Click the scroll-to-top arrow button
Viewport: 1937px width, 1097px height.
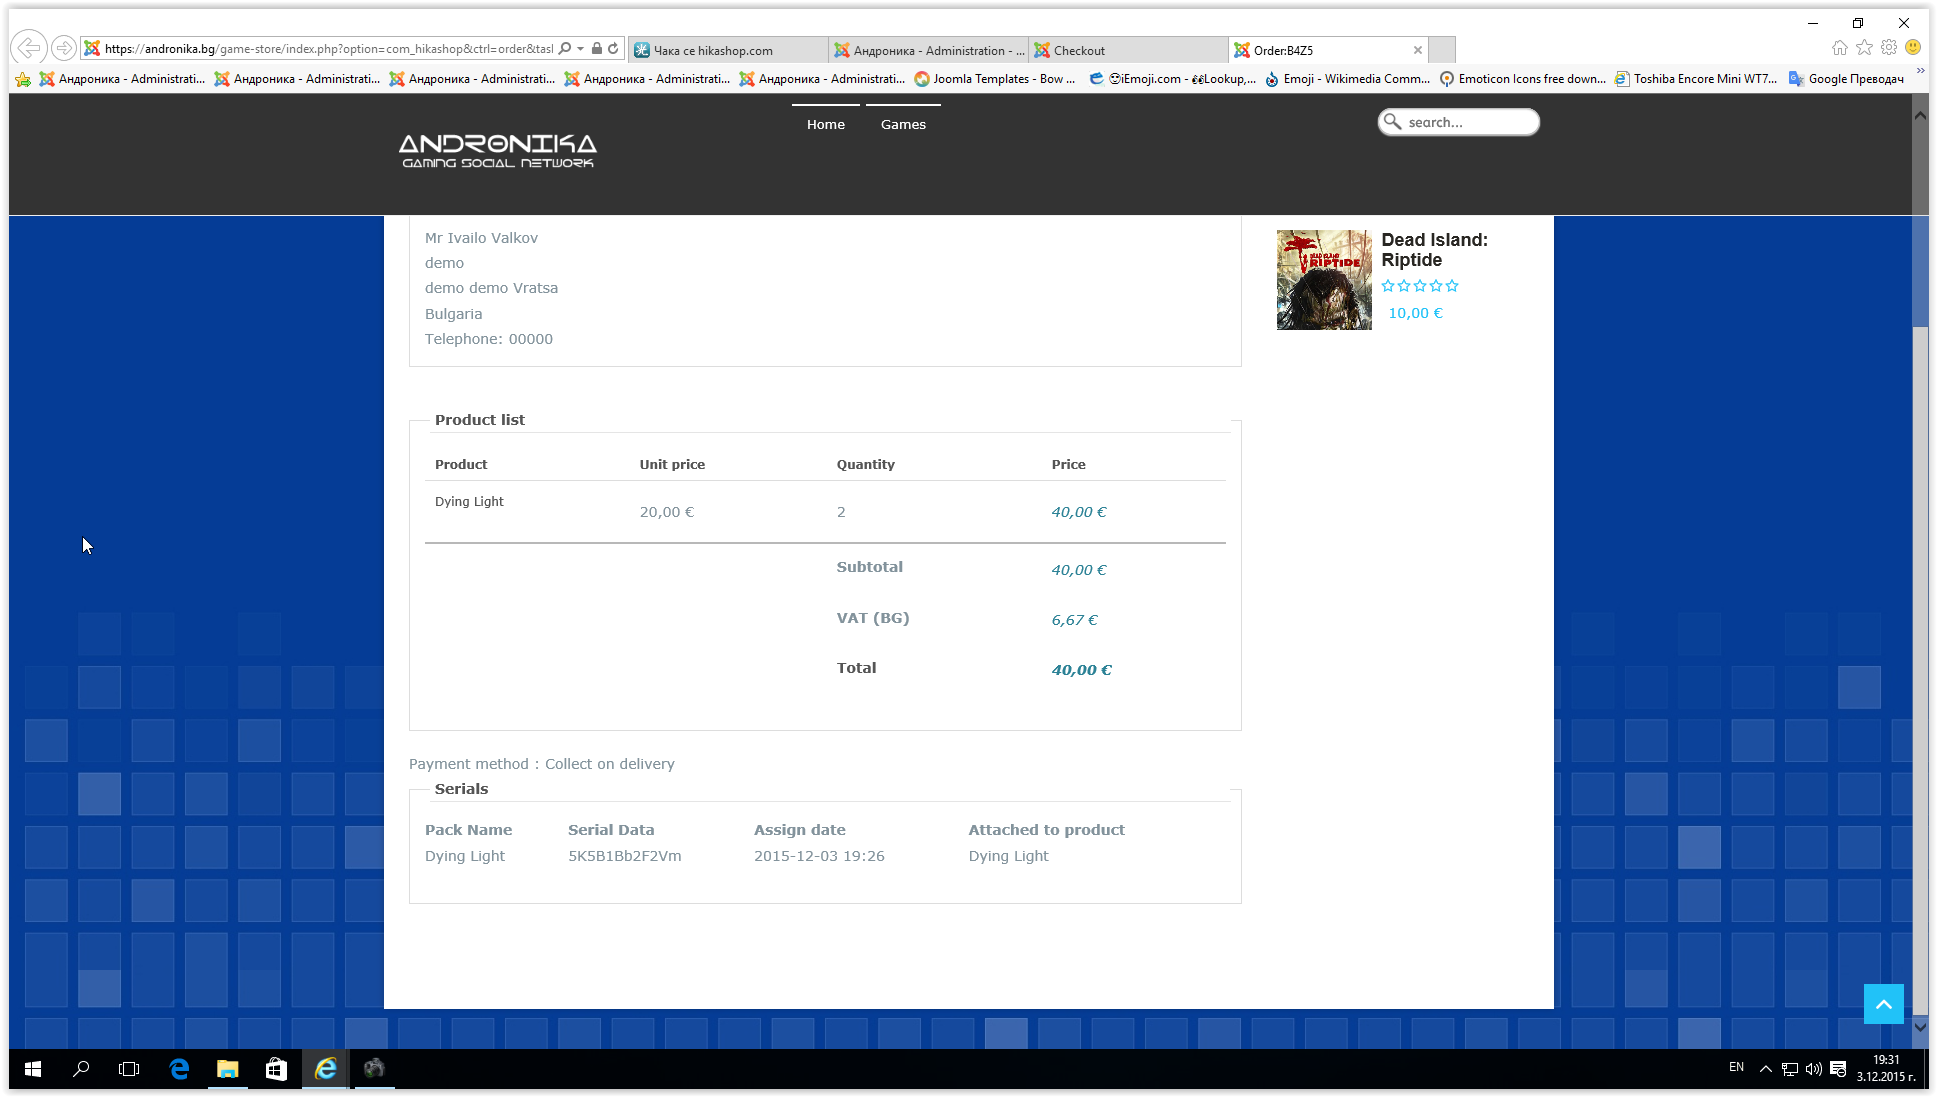coord(1883,1004)
